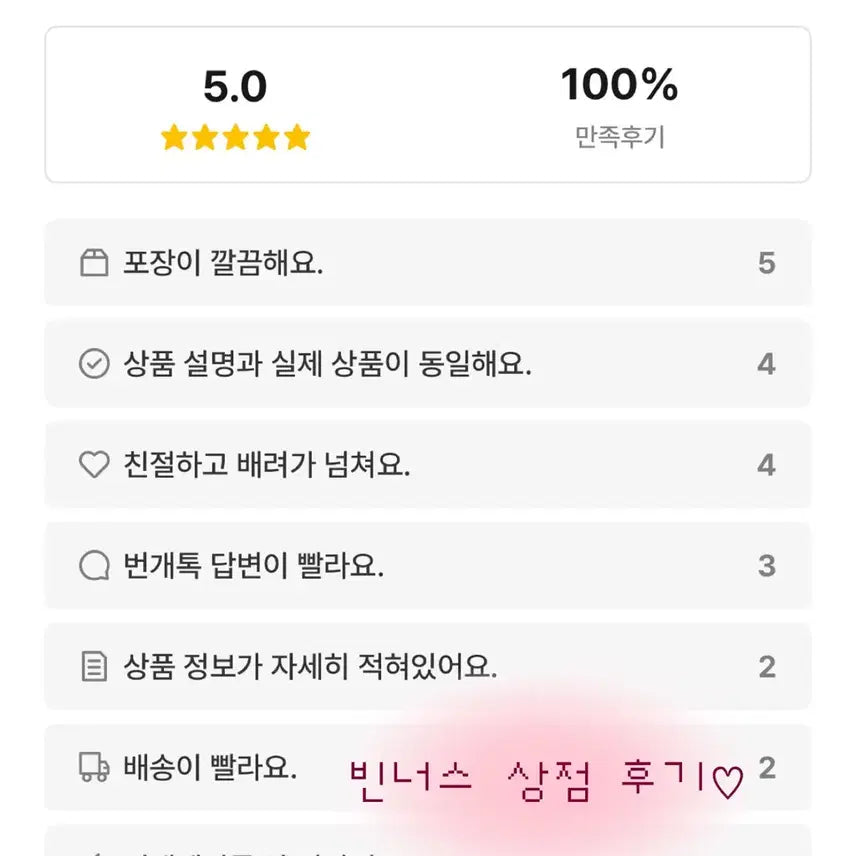Open the 번개톡 답변이 빨라요 review text

[x=253, y=566]
